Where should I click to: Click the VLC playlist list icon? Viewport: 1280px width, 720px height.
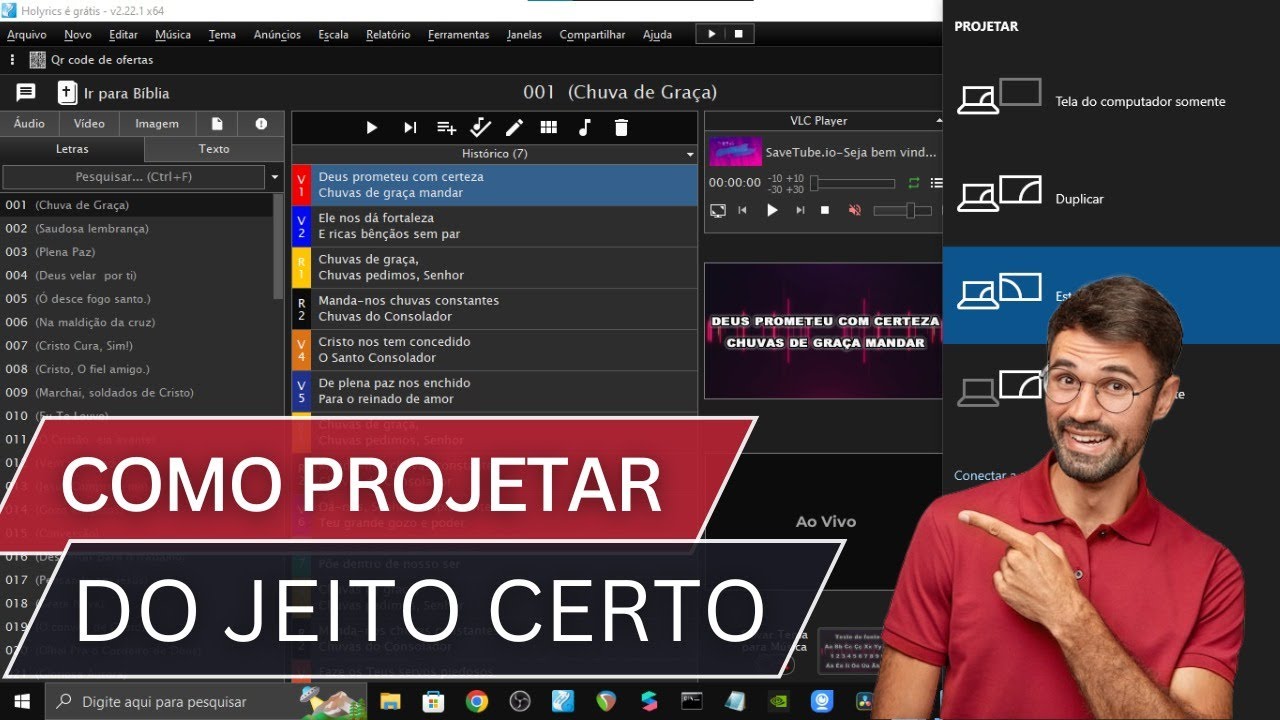click(x=936, y=183)
